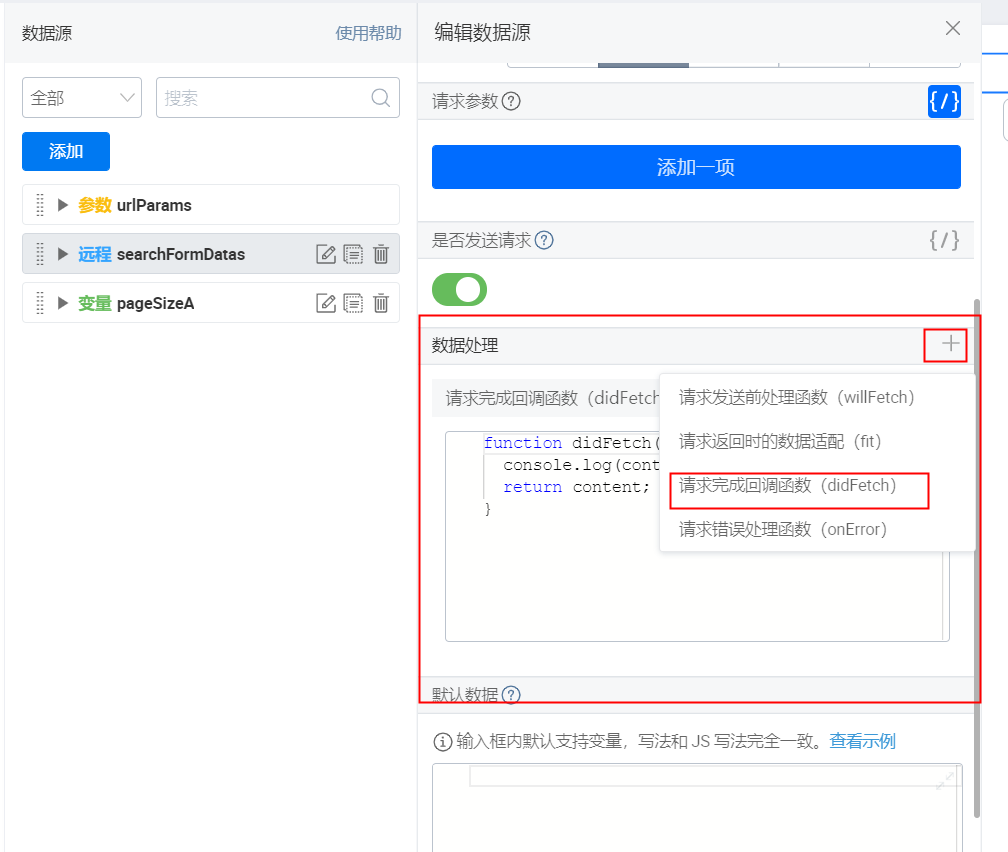Expand the pageSizeA variable item

[62, 303]
